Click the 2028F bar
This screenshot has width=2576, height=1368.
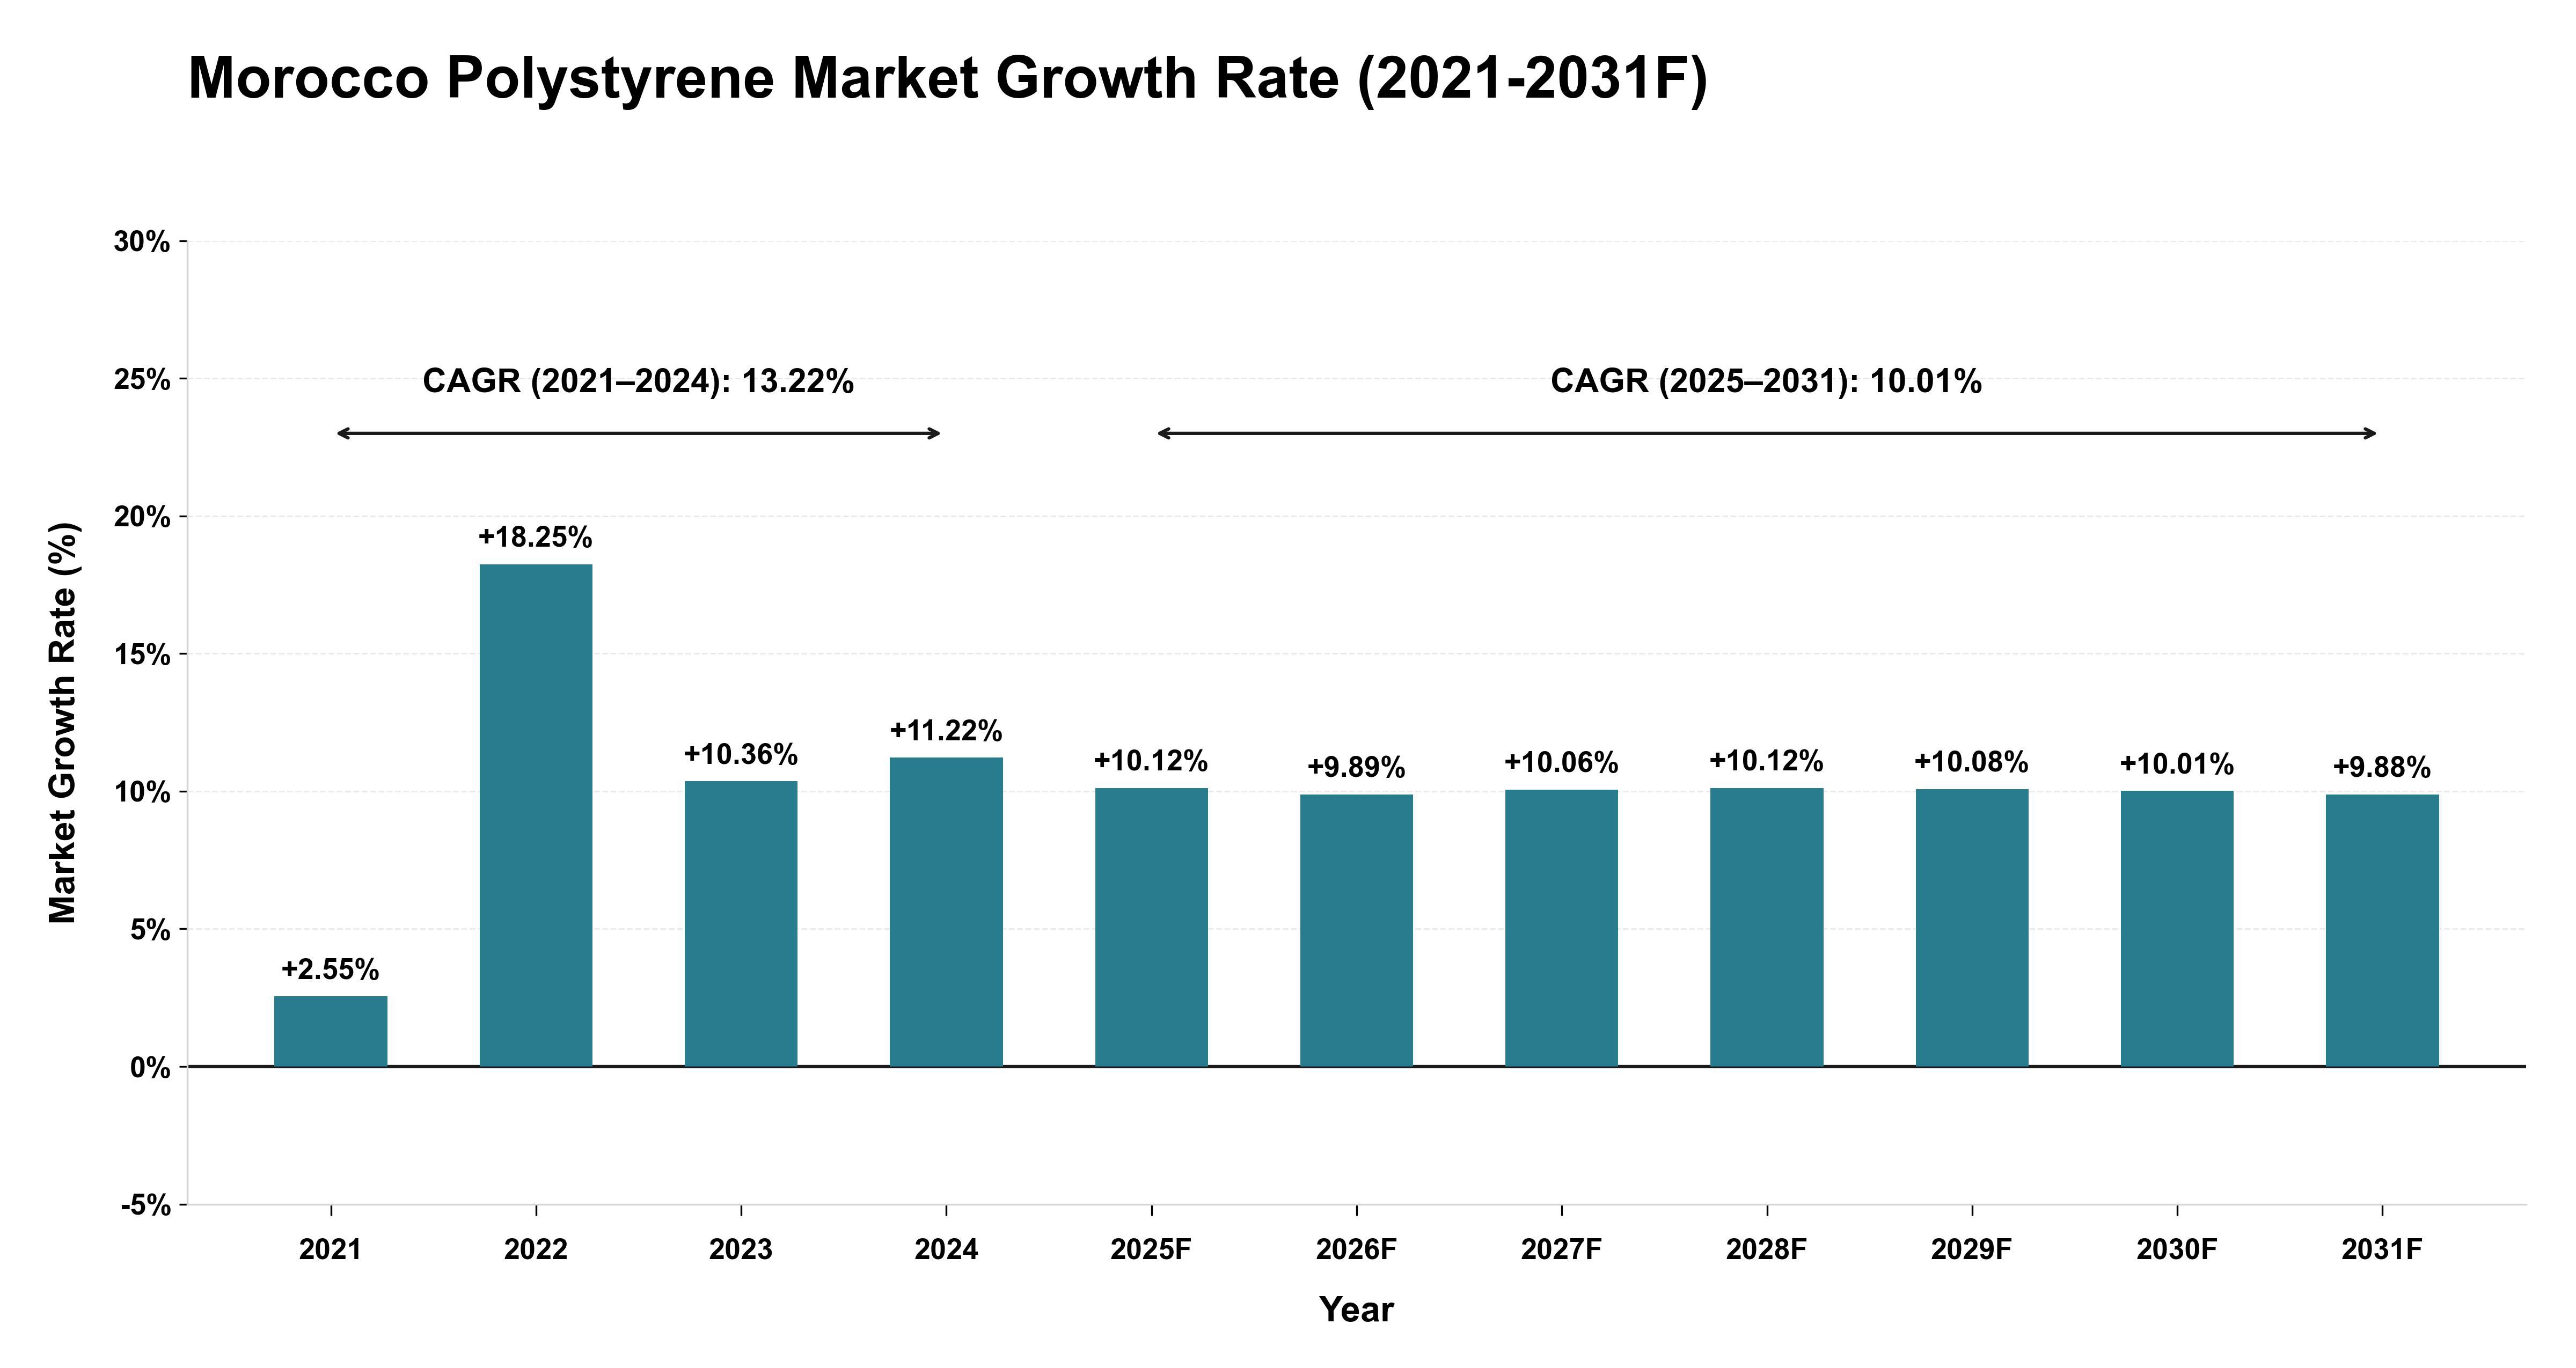coord(1766,927)
